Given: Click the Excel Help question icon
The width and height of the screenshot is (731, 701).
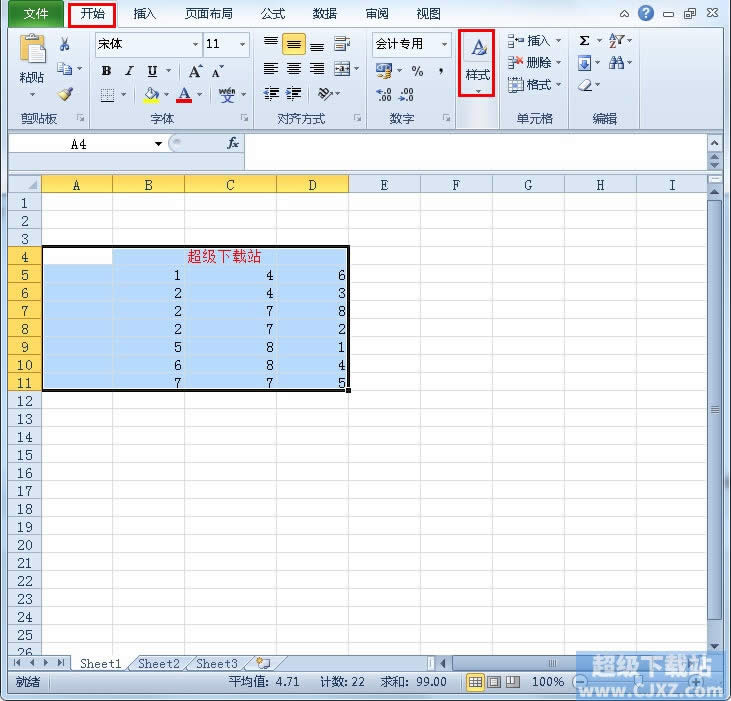Looking at the screenshot, I should (646, 13).
